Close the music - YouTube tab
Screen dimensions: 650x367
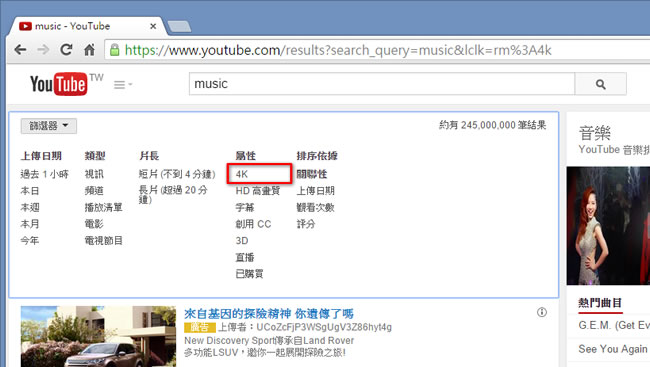click(x=153, y=26)
